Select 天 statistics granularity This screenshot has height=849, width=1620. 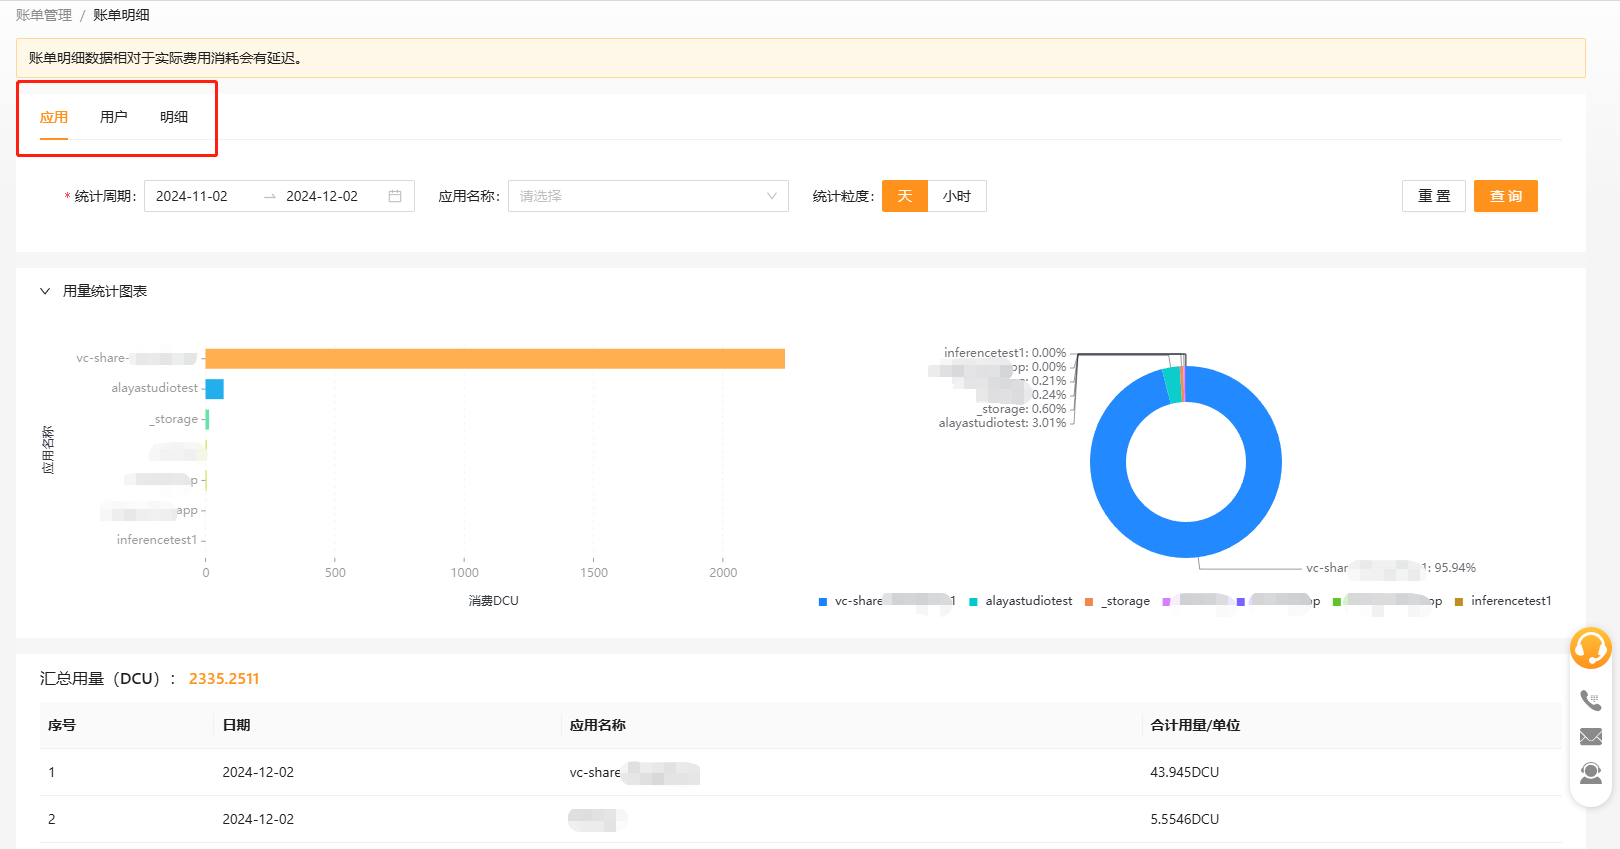(905, 196)
